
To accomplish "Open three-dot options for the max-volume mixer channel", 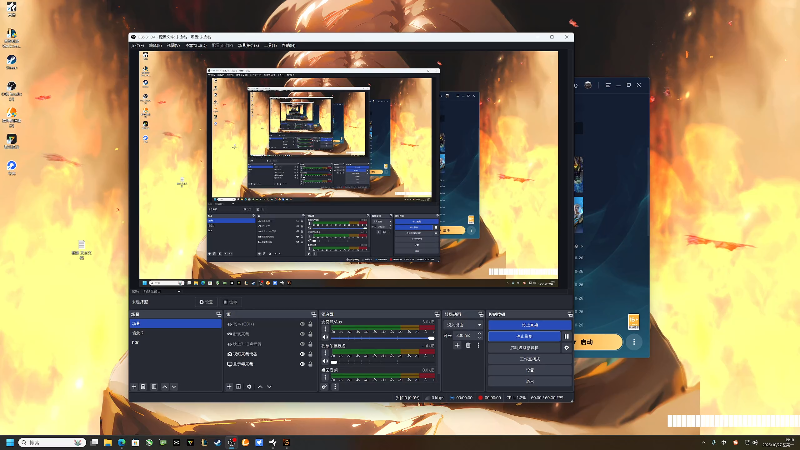I will coord(325,329).
